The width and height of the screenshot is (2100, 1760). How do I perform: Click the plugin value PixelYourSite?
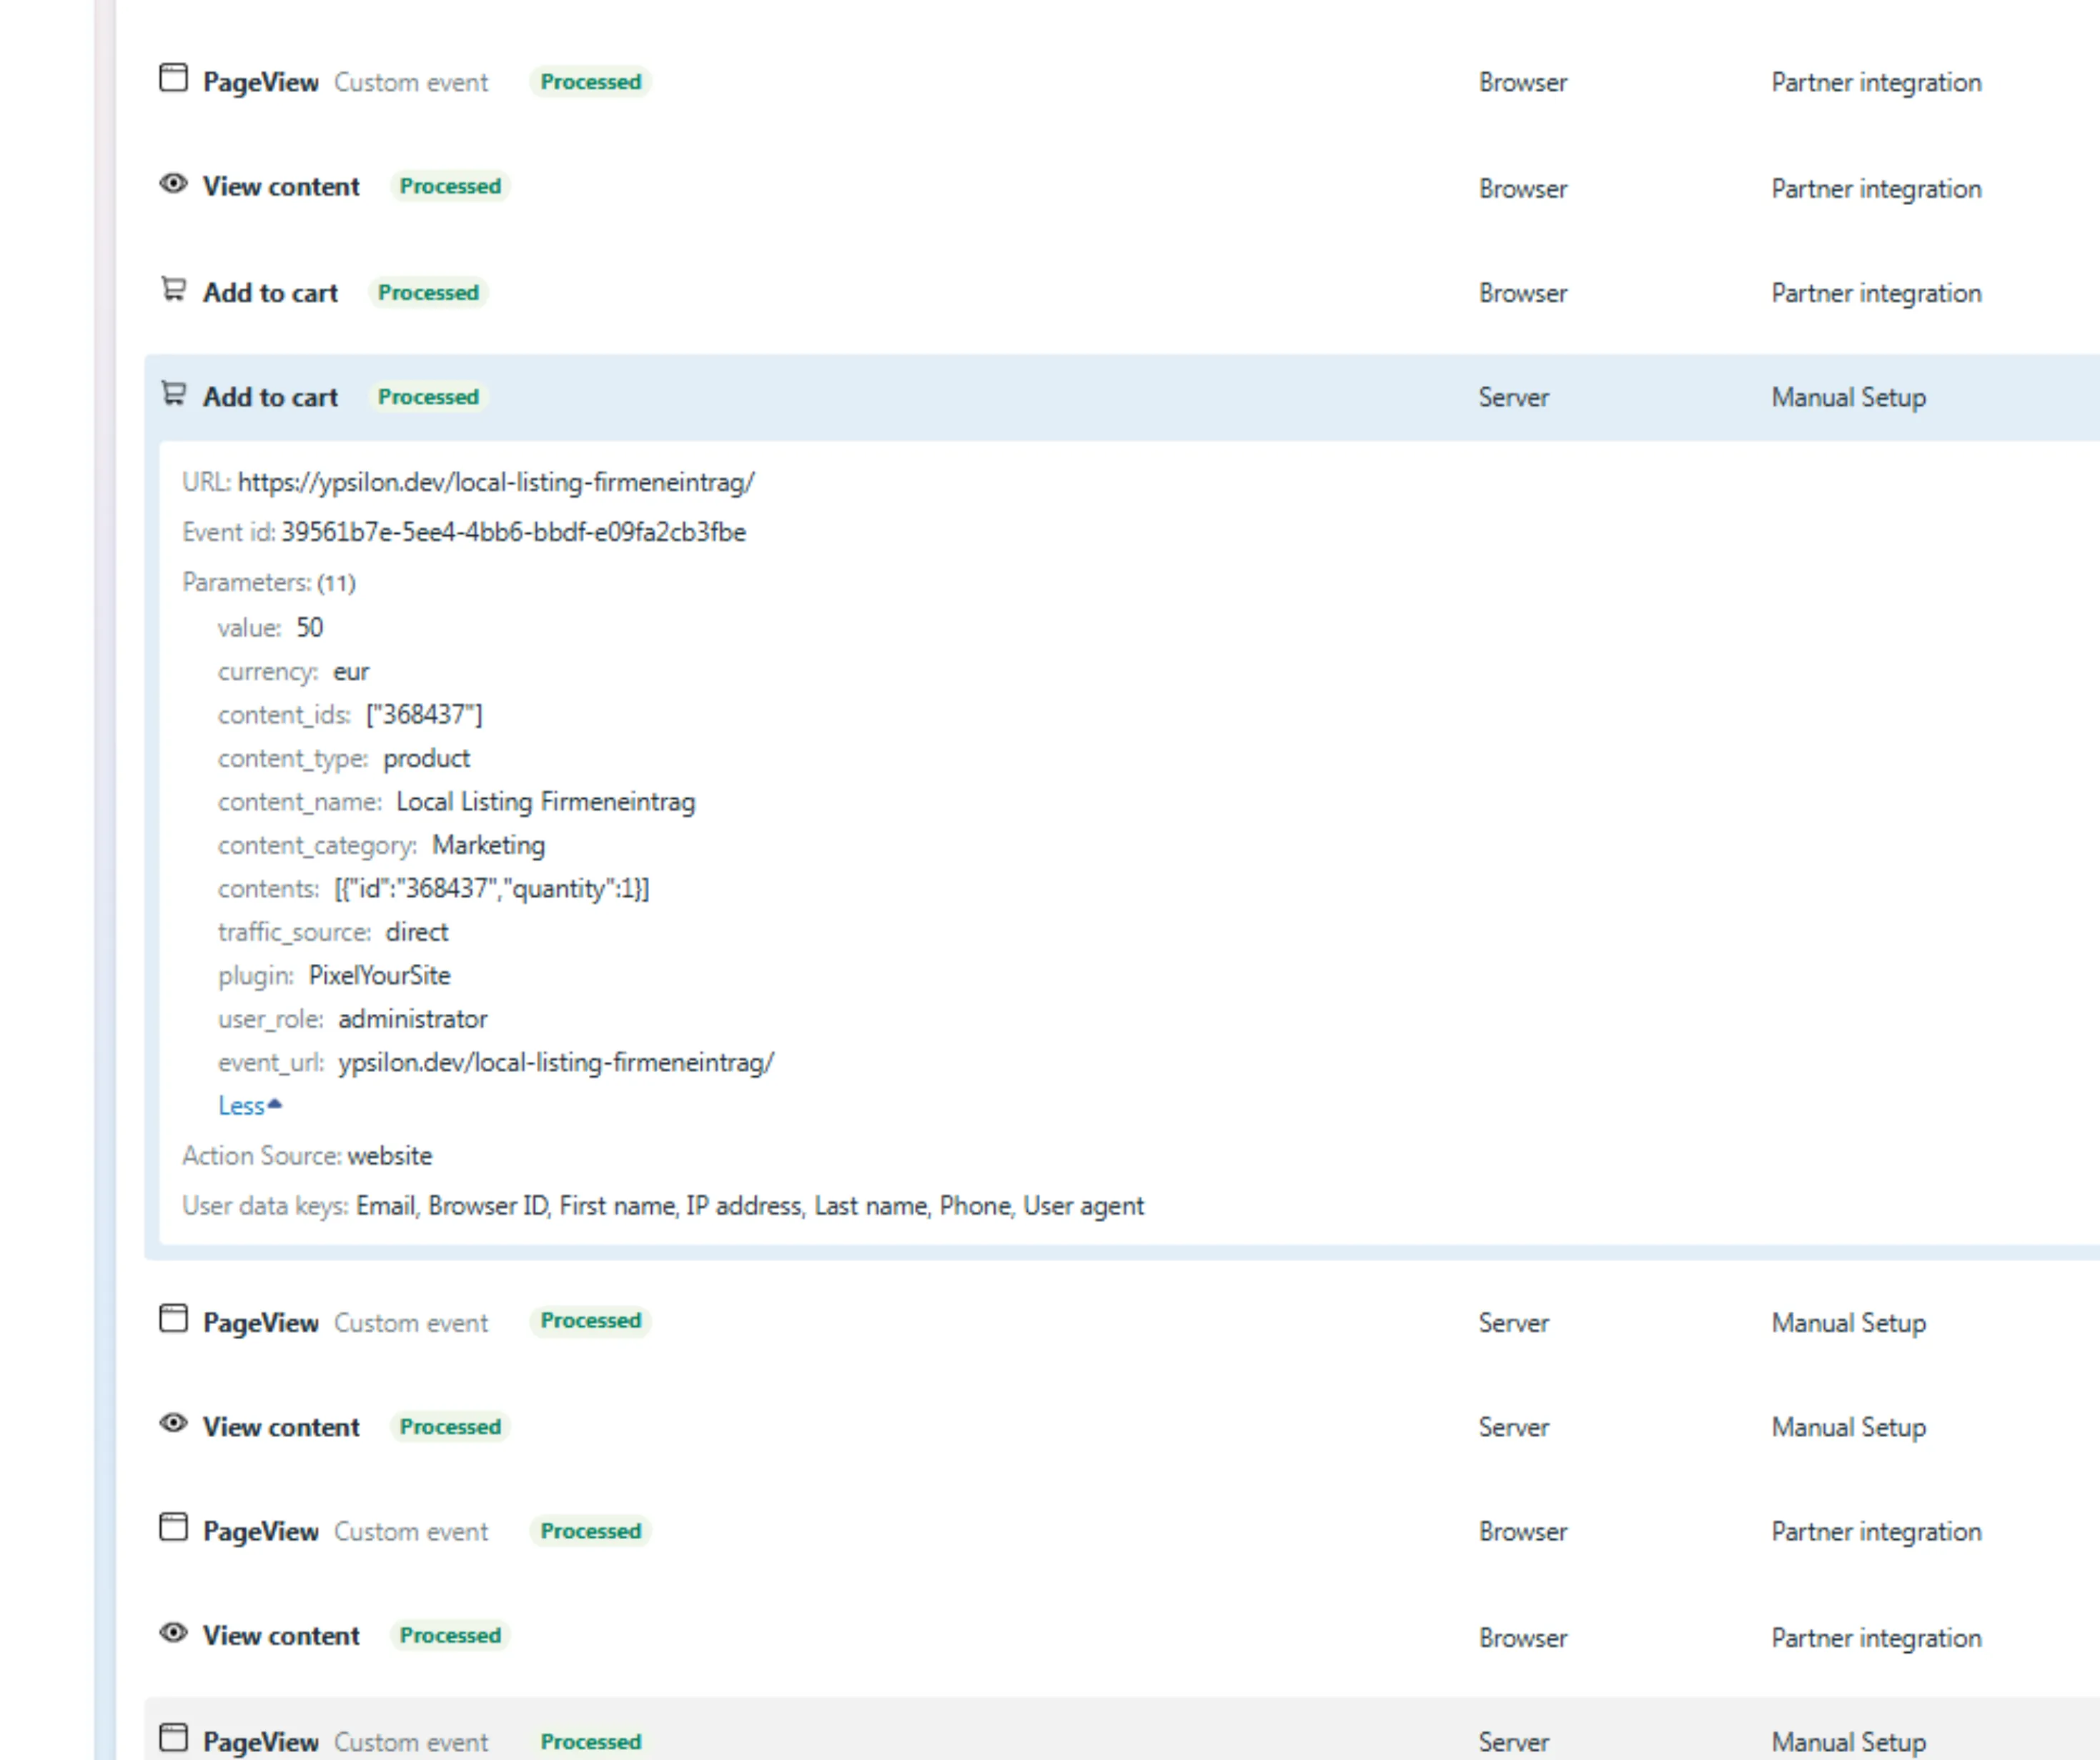(379, 976)
